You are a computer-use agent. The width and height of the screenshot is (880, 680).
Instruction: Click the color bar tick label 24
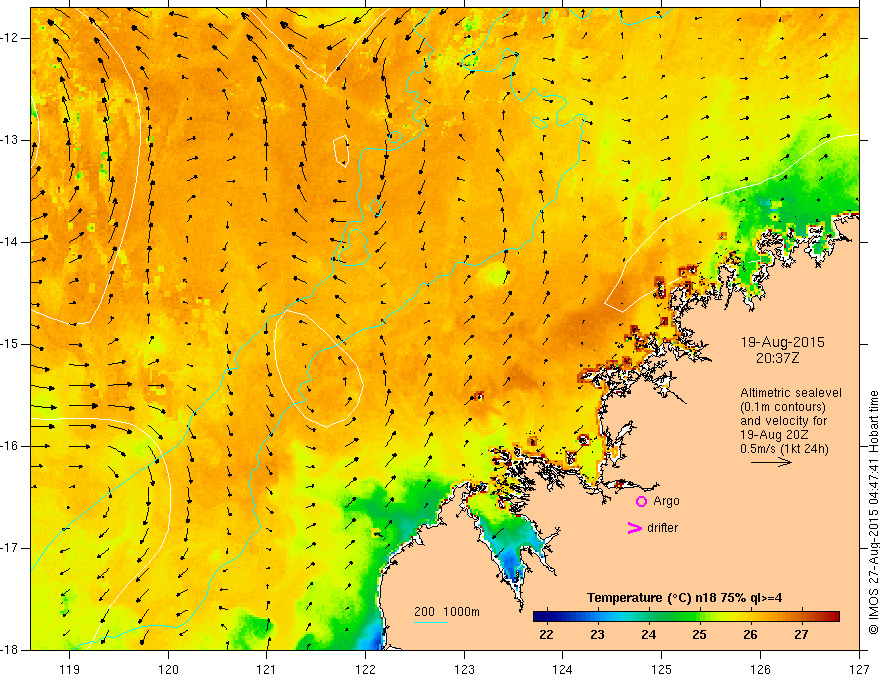coord(648,635)
